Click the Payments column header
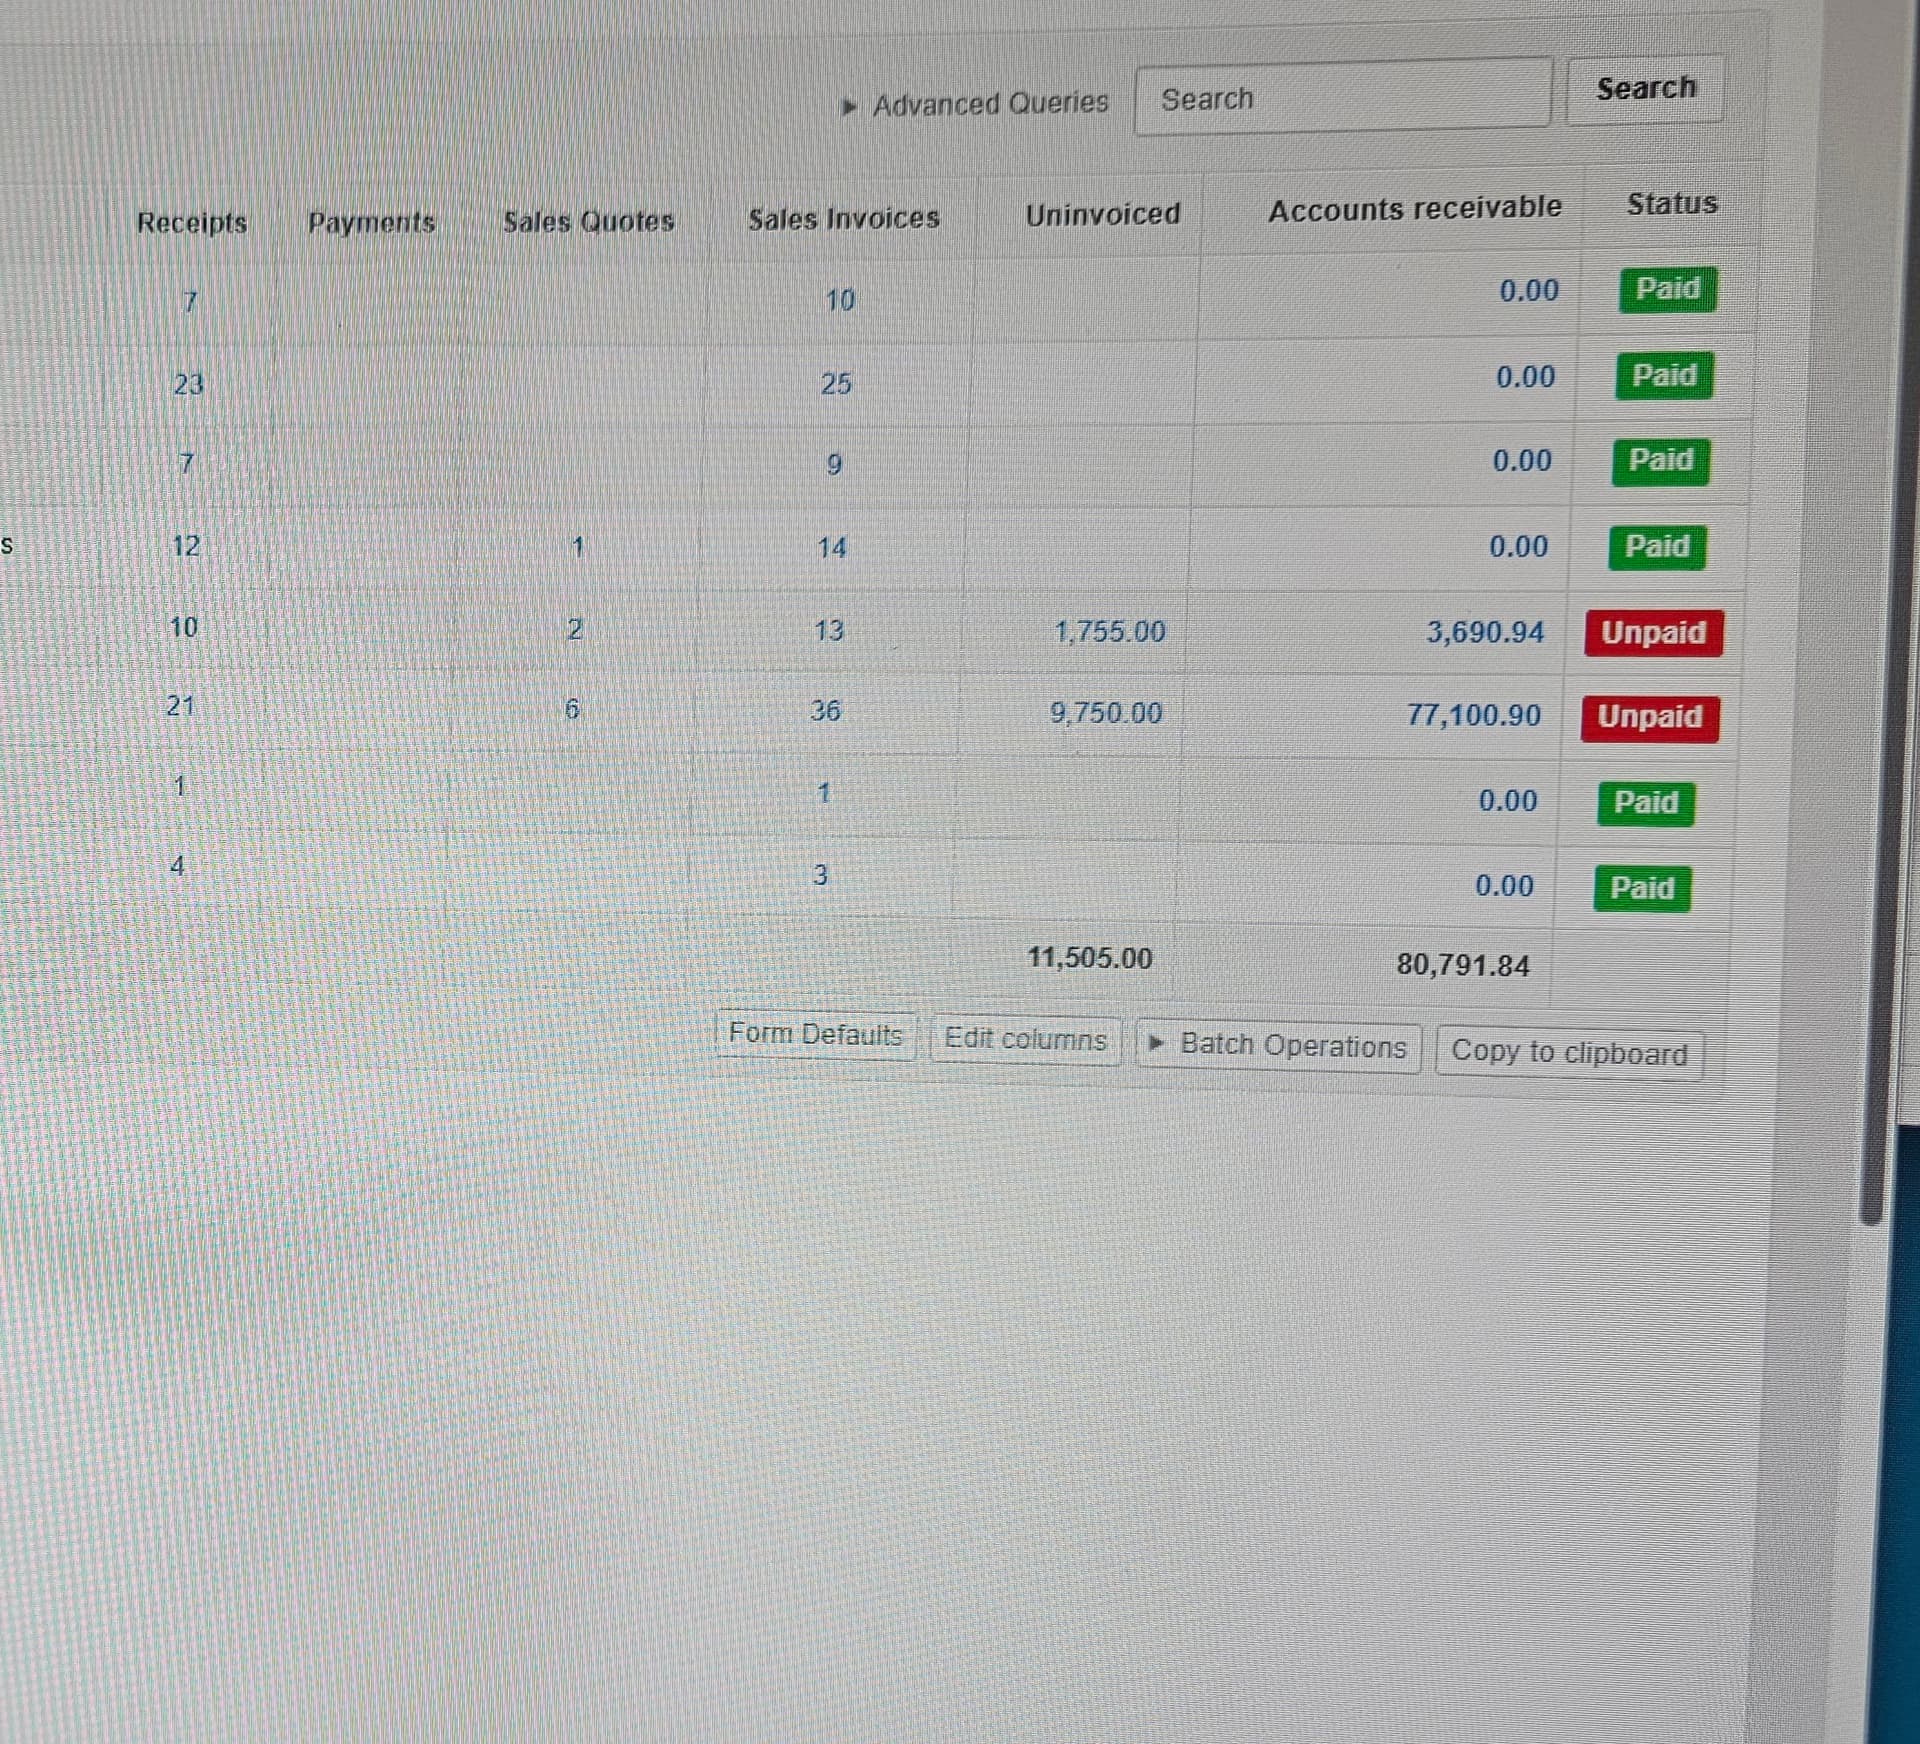Screen dimensions: 1920x1744 371,222
